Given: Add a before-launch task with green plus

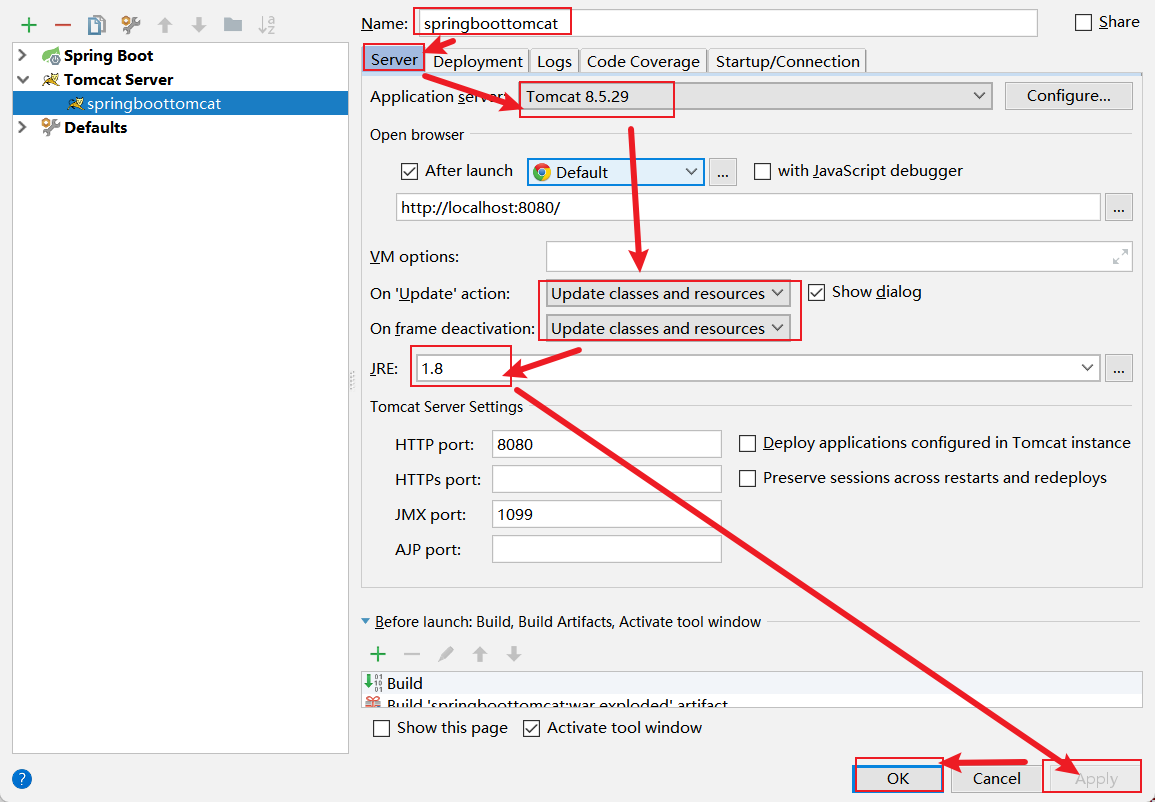Looking at the screenshot, I should 378,654.
